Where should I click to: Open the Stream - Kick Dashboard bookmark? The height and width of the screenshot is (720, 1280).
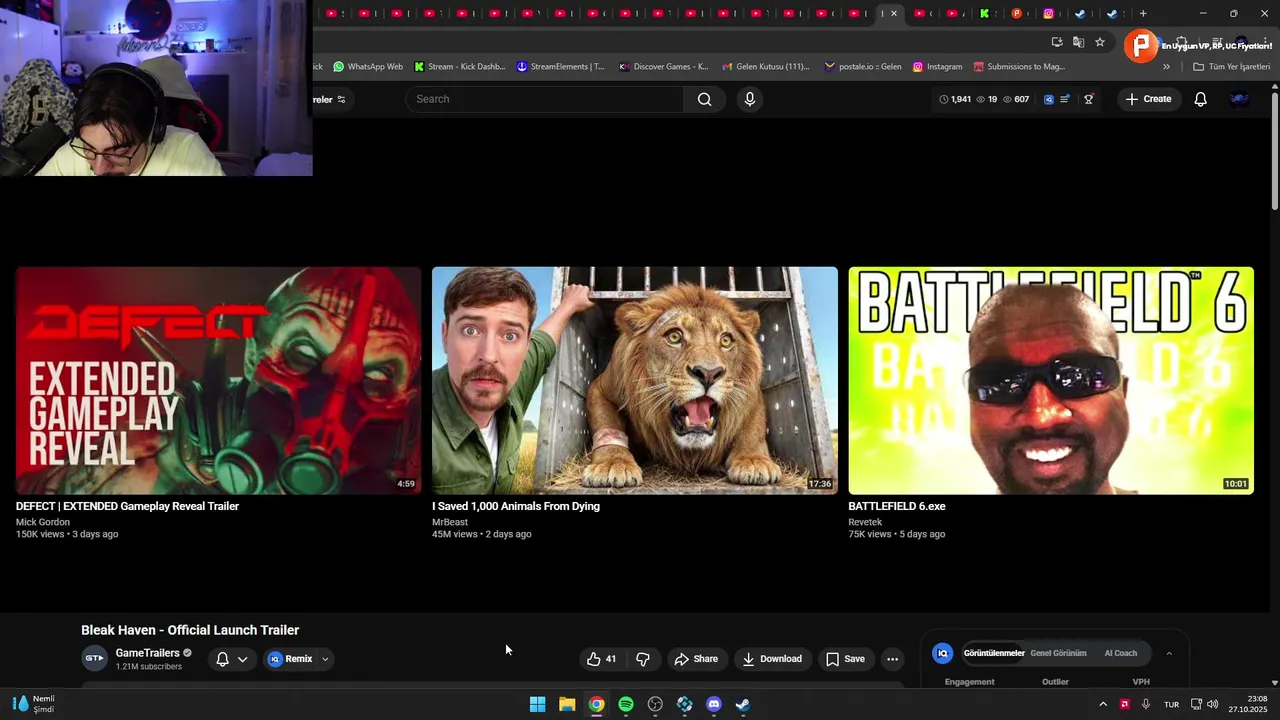coord(460,67)
